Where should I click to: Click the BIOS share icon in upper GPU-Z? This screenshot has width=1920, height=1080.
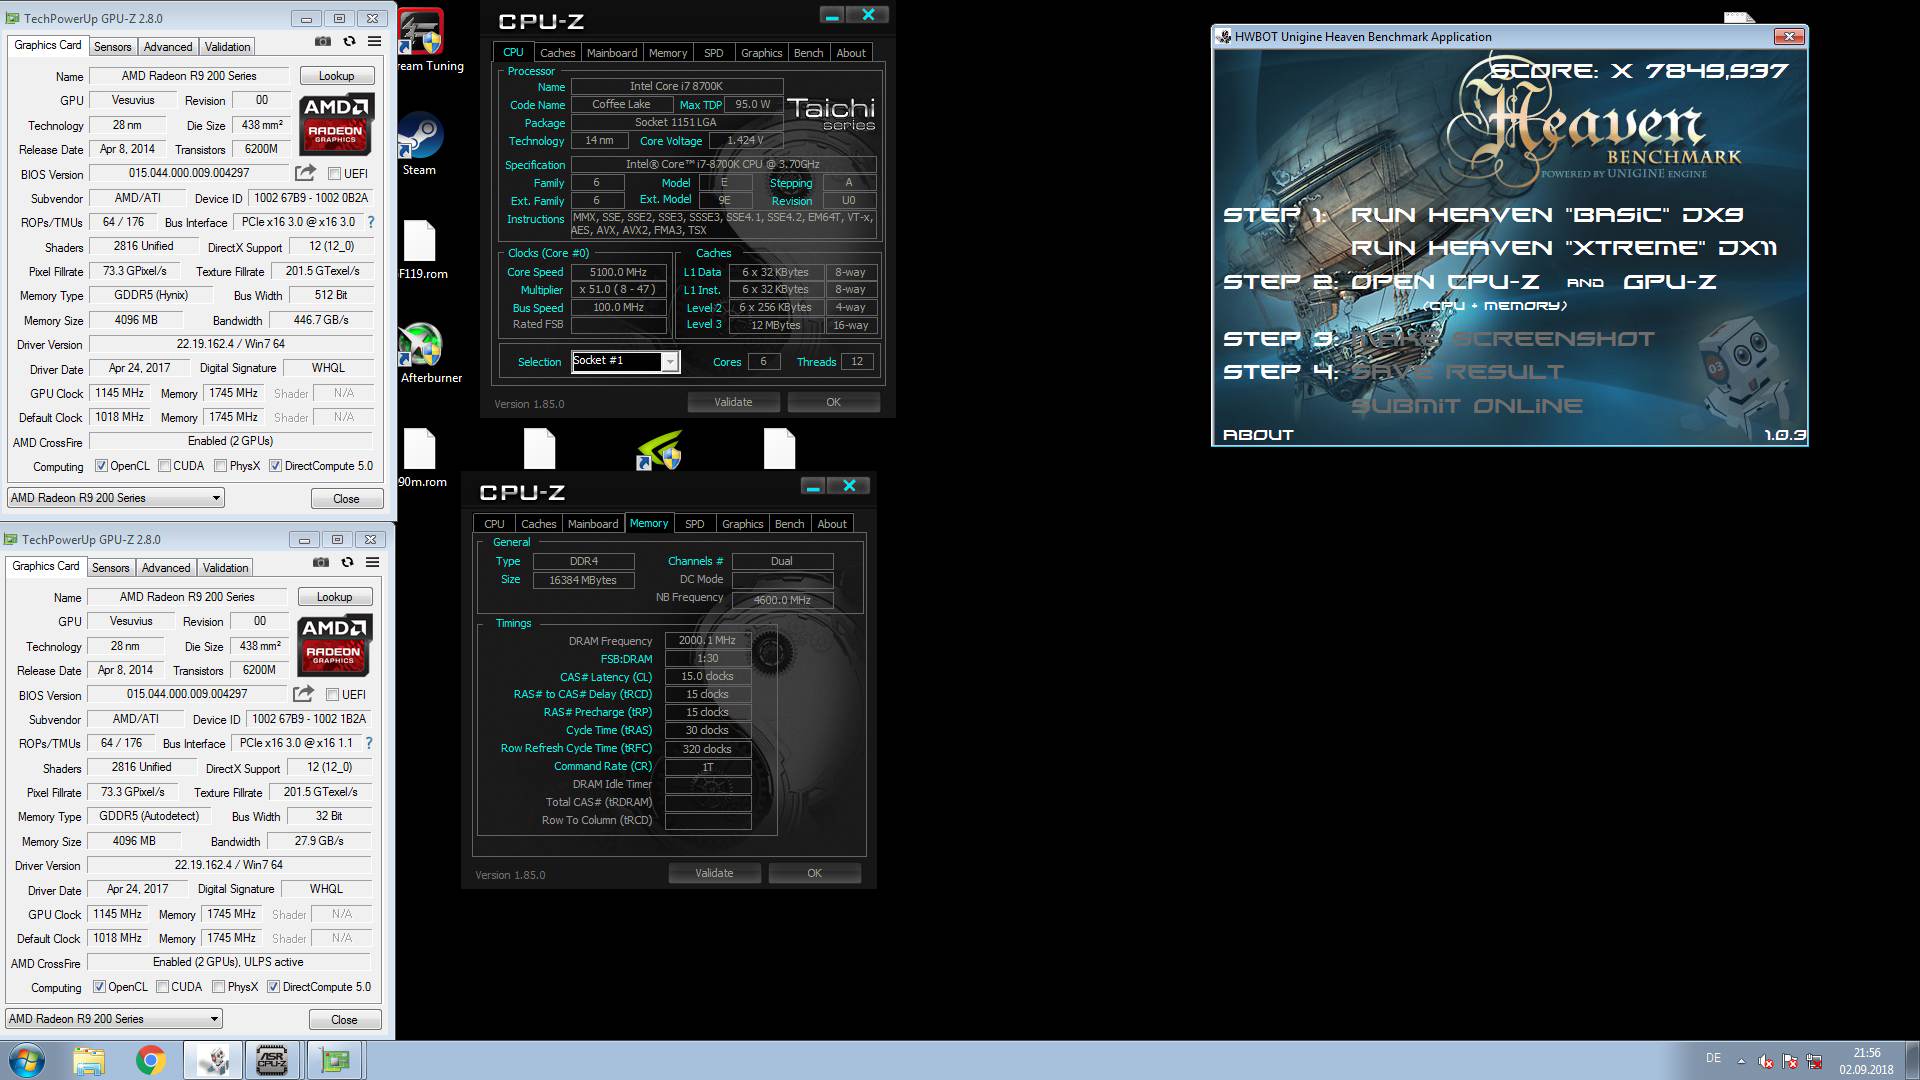305,173
